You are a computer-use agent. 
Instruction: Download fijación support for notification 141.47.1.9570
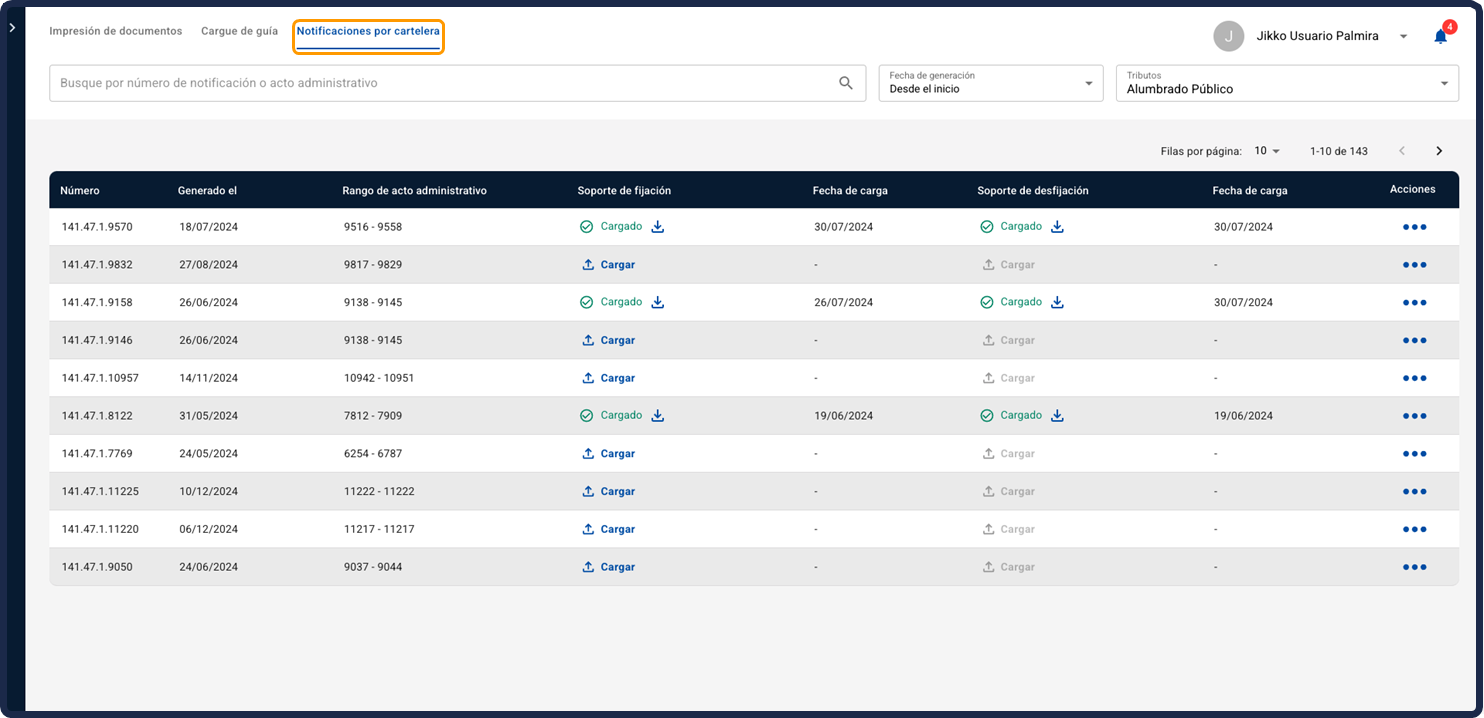coord(658,227)
